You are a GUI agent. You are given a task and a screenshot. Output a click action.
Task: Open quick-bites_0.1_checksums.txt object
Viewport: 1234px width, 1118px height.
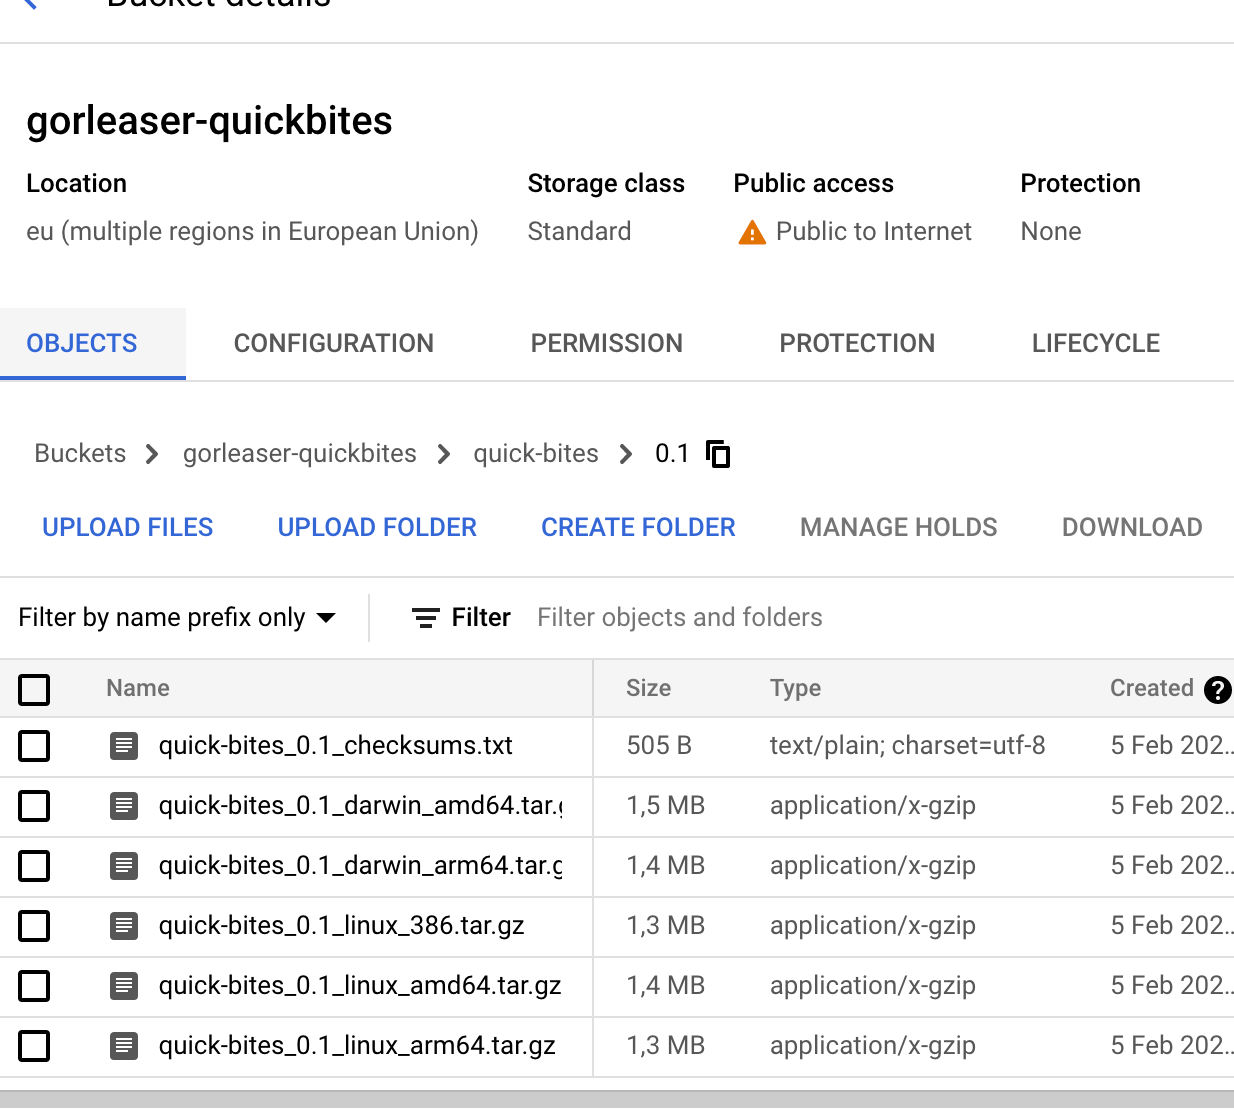point(336,746)
